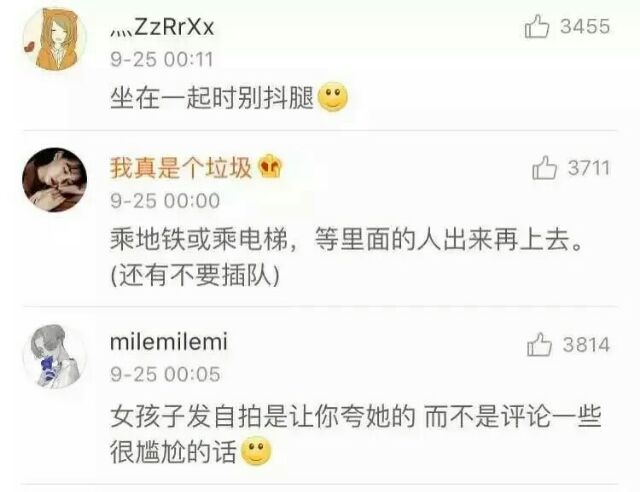Screen dimensions: 640x492
Task: Click the timestamp 9-25 00:05
Action: tap(165, 374)
